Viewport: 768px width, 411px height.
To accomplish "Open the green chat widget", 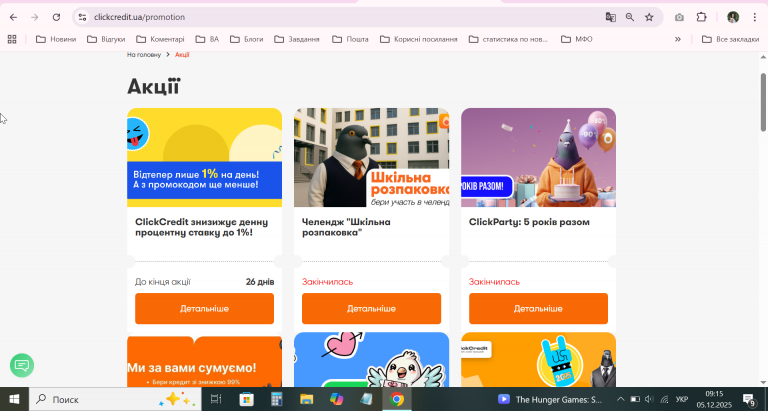I will [x=22, y=365].
